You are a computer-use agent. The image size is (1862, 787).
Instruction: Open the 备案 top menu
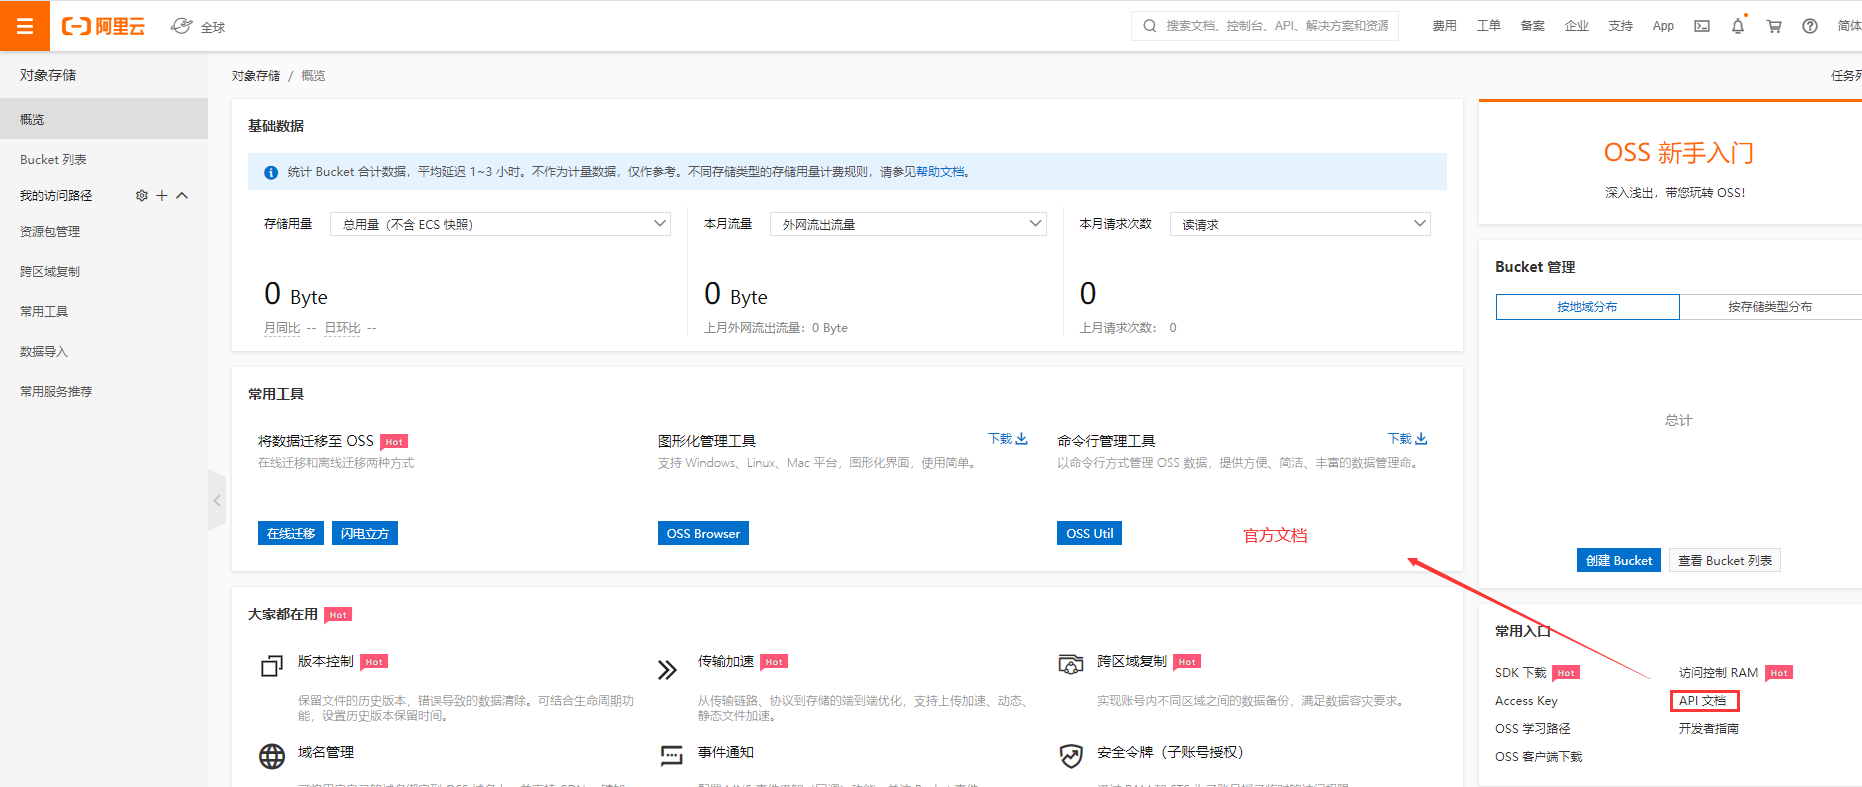pos(1532,26)
